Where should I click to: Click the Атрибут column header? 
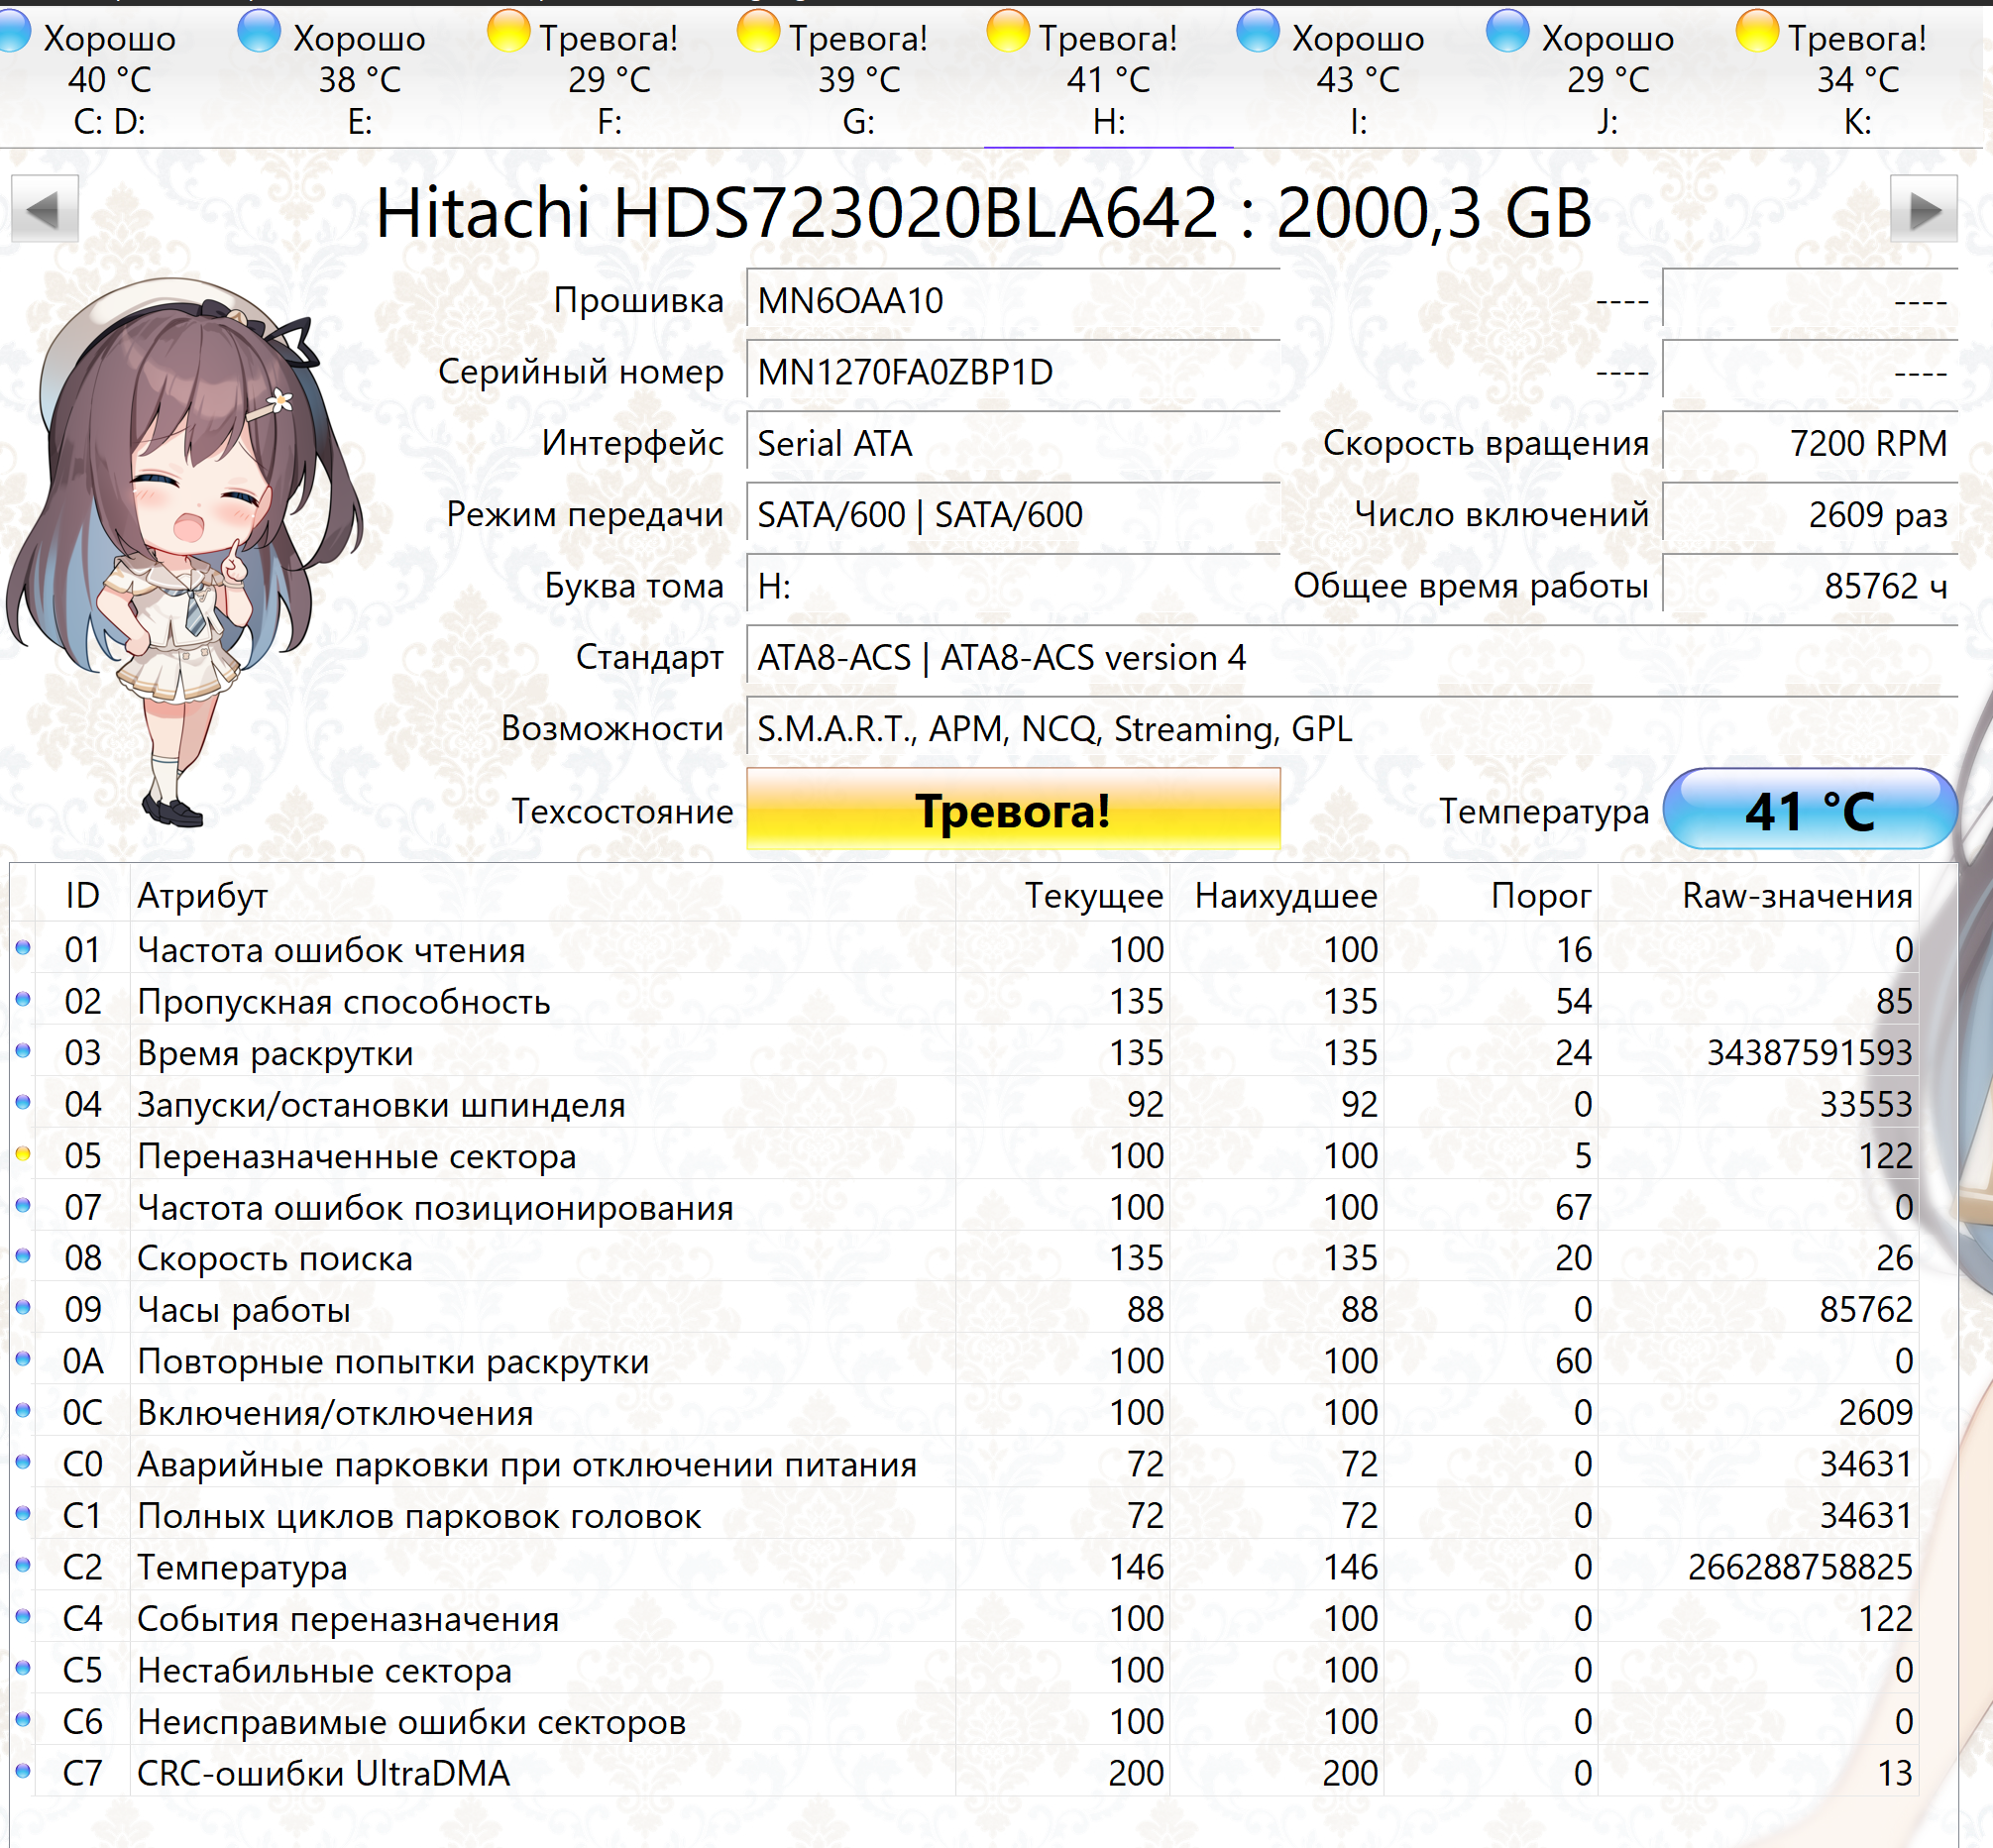click(543, 894)
